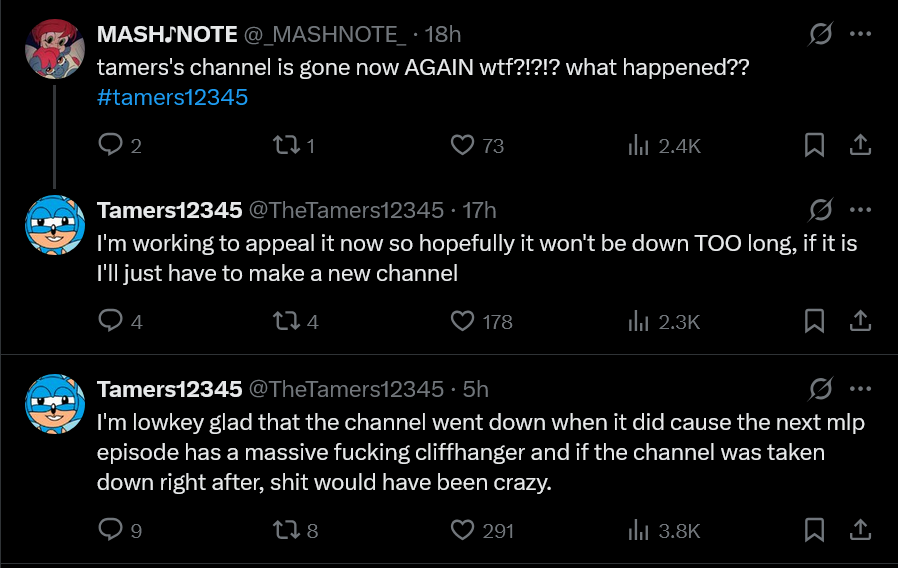Share the cliffhanger tweet from 5h ago
898x568 pixels.
click(x=859, y=530)
